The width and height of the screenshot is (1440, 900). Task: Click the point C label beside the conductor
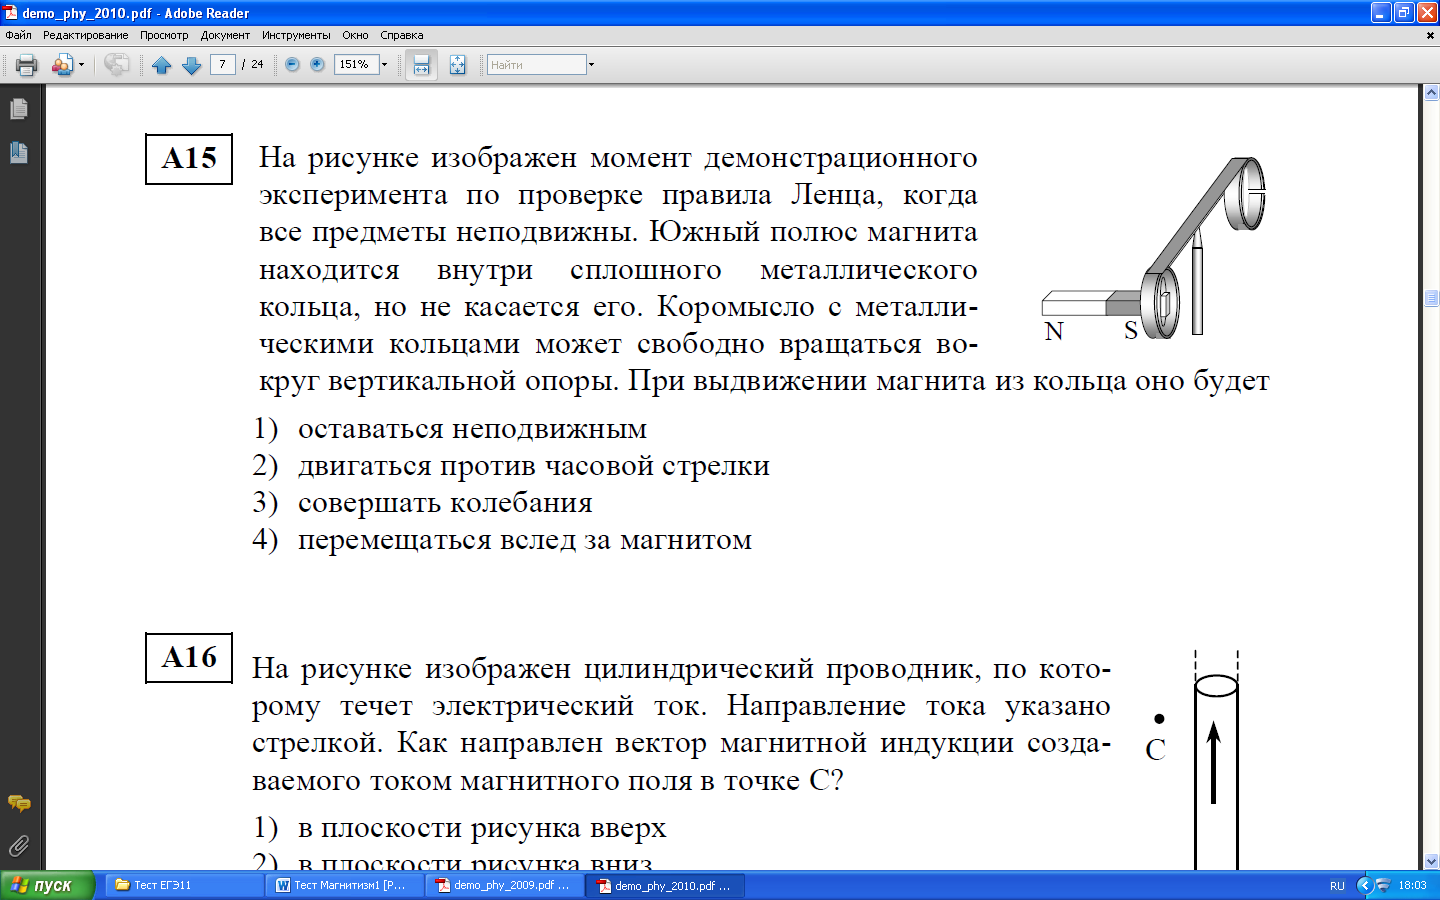[1156, 750]
